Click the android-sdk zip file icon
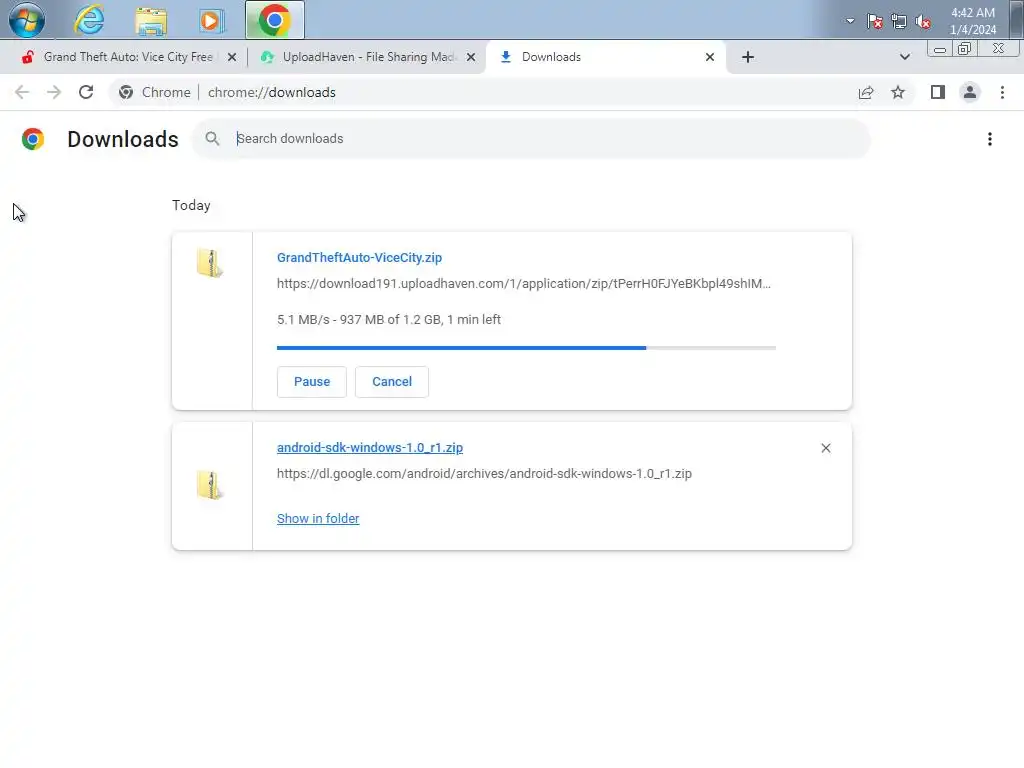1024x768 pixels. (210, 485)
